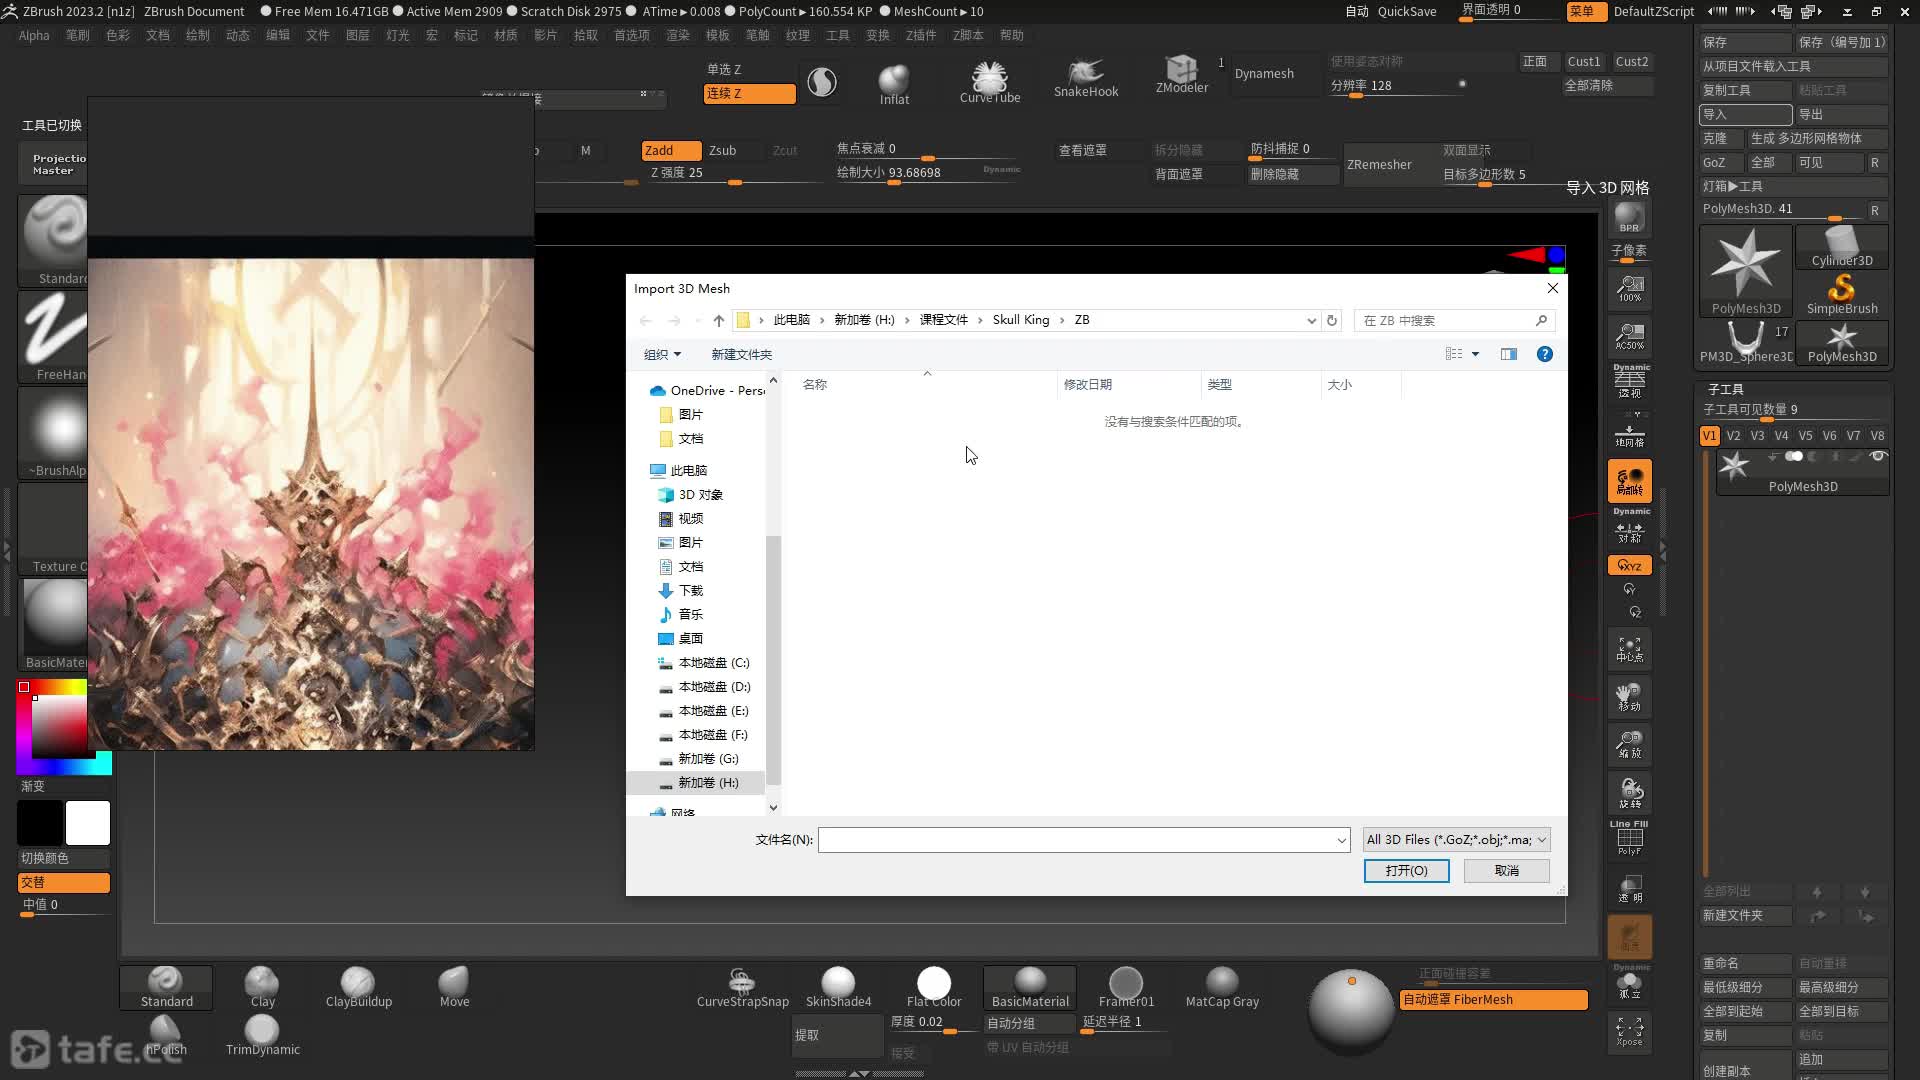Select the CurveTube brush
The width and height of the screenshot is (1920, 1080).
point(990,82)
